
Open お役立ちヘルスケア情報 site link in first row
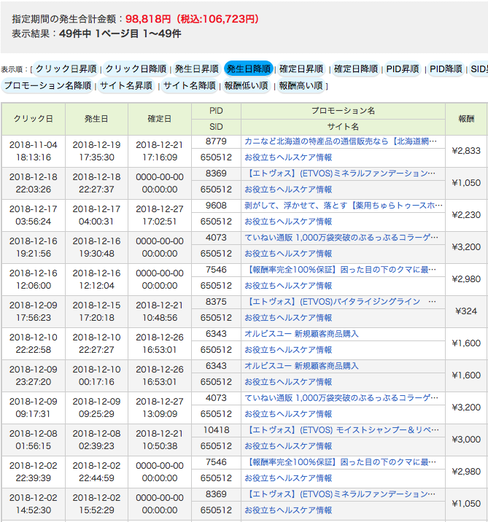click(x=288, y=158)
